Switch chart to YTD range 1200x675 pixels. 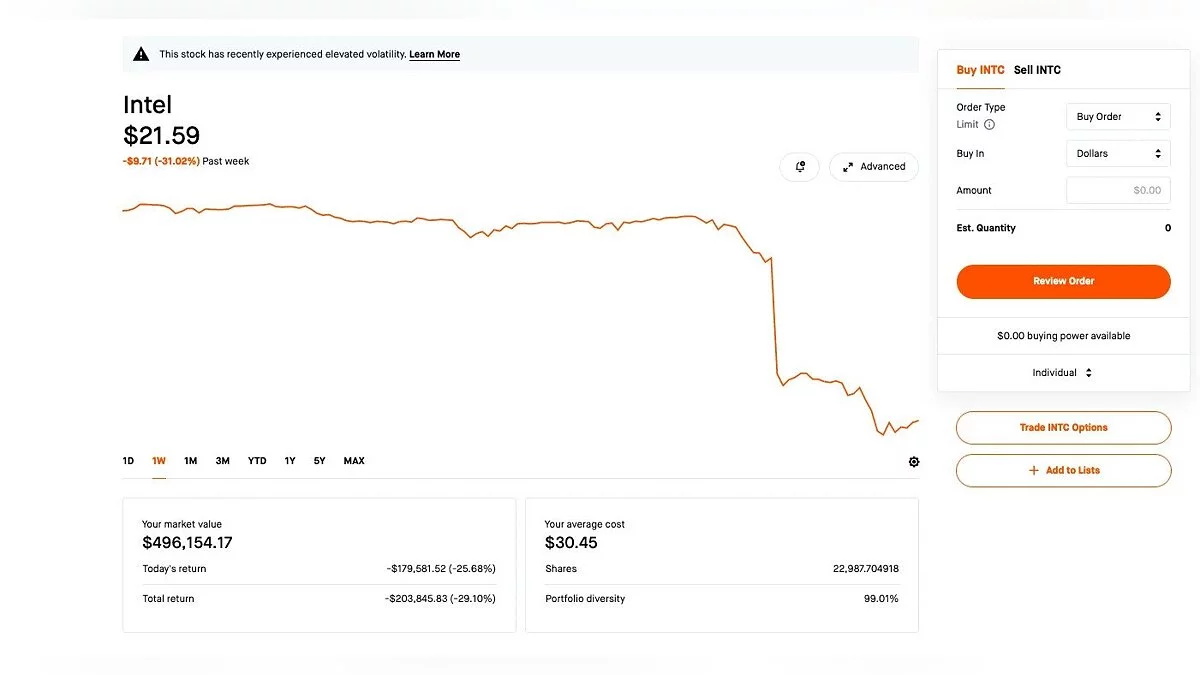257,461
